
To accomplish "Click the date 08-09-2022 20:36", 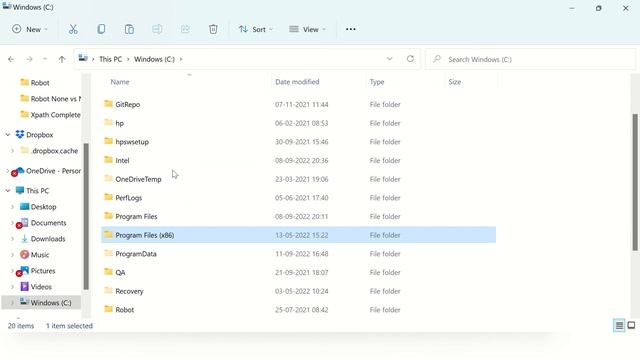I will (301, 160).
